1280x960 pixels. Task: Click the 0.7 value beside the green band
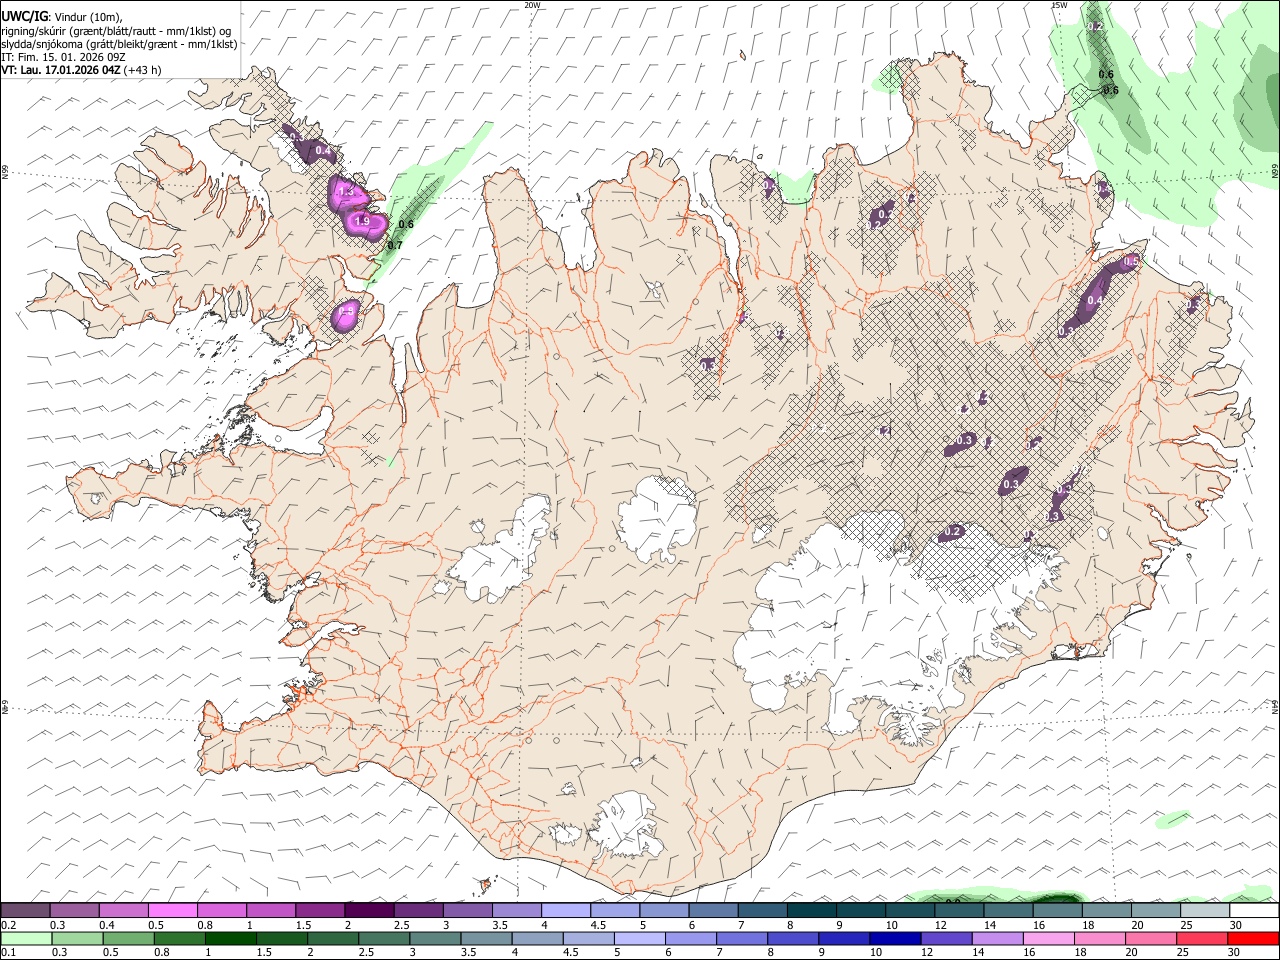point(394,245)
